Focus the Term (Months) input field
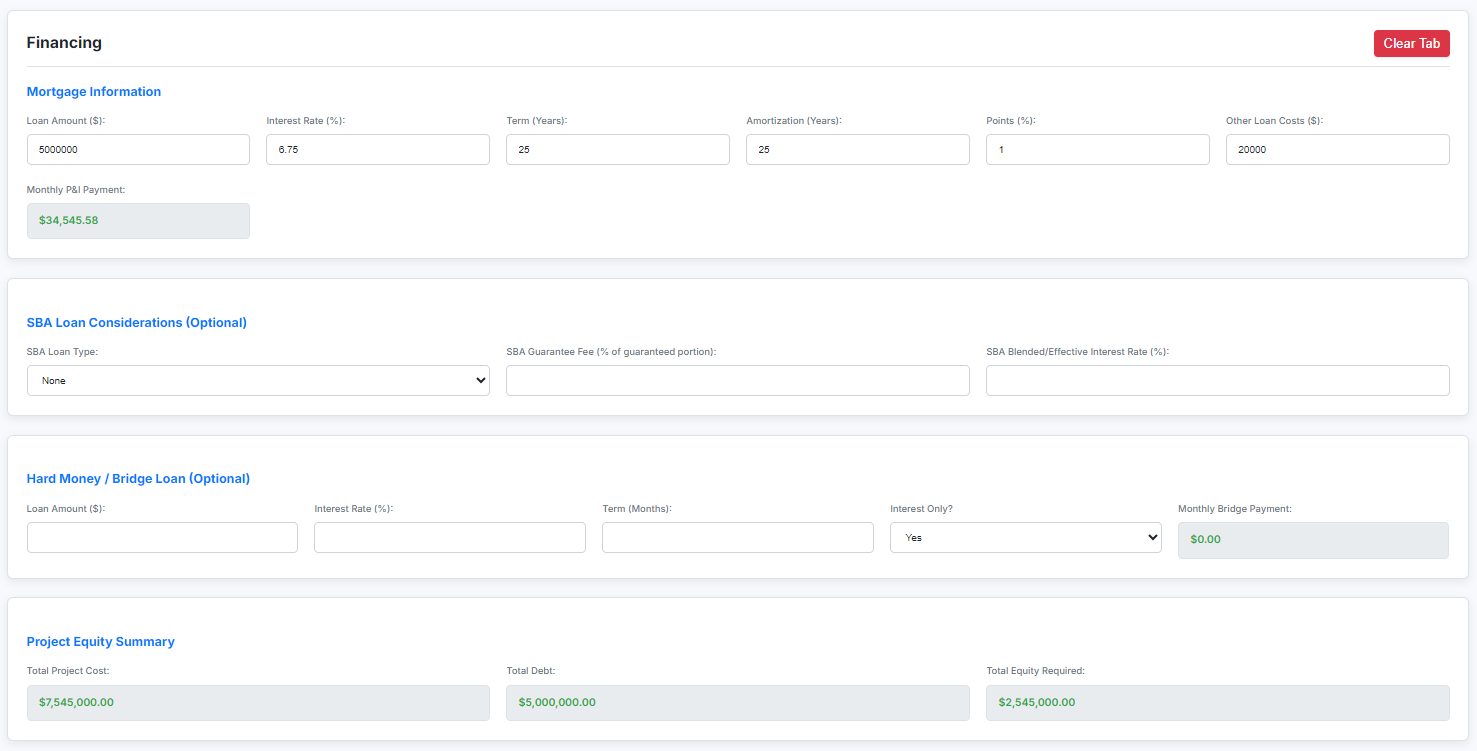Viewport: 1477px width, 751px height. pyautogui.click(x=738, y=537)
